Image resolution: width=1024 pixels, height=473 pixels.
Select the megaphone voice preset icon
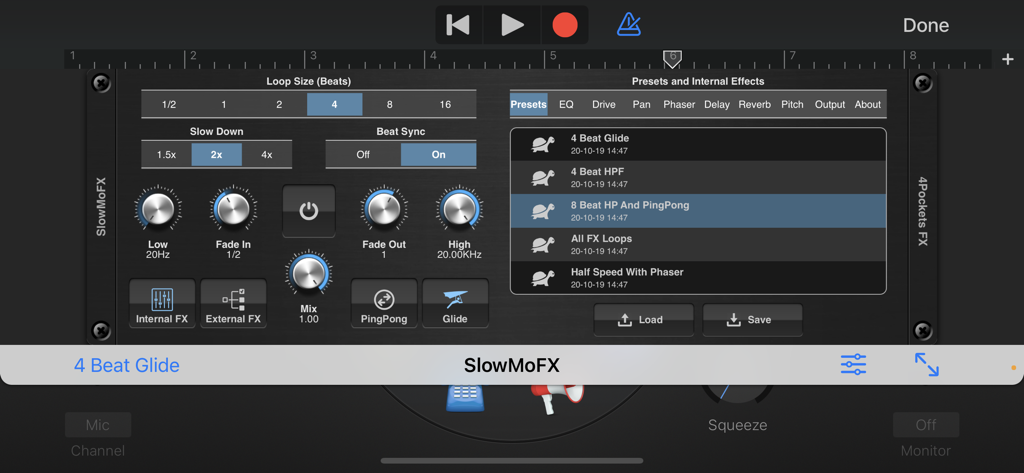pyautogui.click(x=557, y=399)
